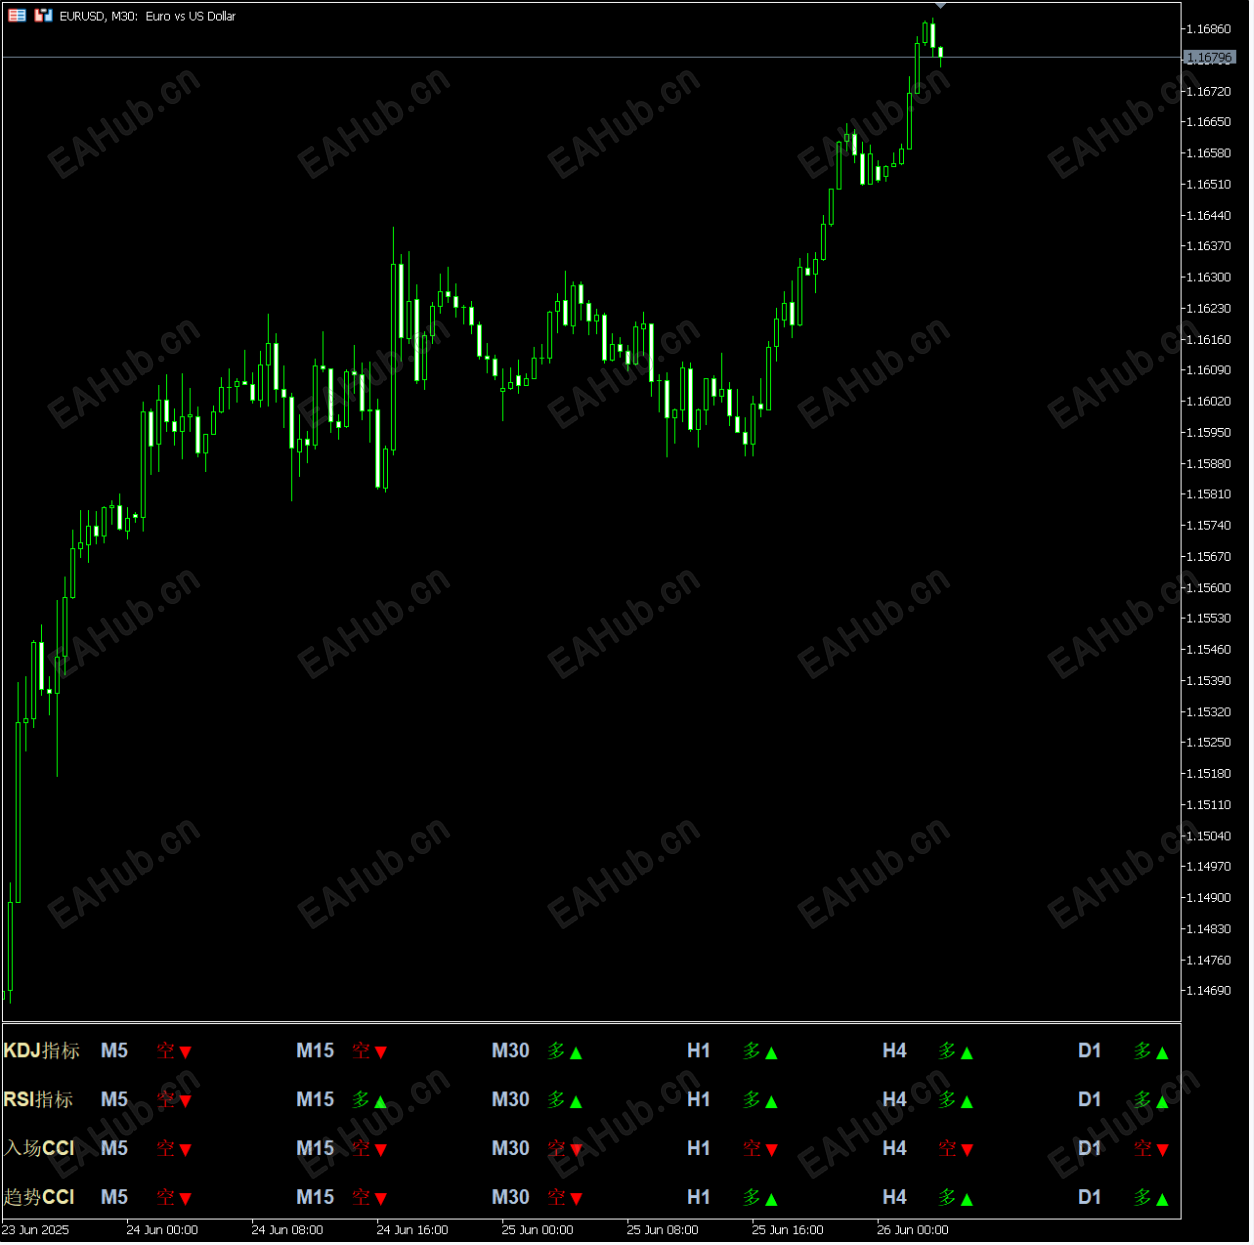Click the candlestick chart icon beside EURUSD title
The width and height of the screenshot is (1254, 1245).
pos(43,16)
